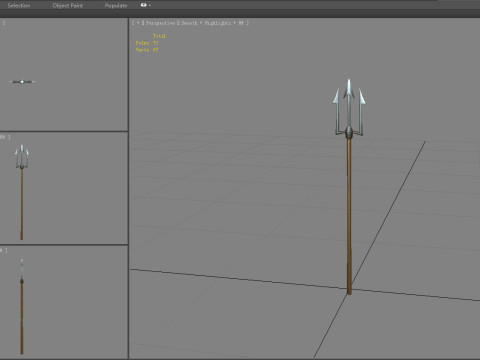The image size is (480, 360).
Task: Click the ribbon display toggle icon after Populate
Action: 143,5
